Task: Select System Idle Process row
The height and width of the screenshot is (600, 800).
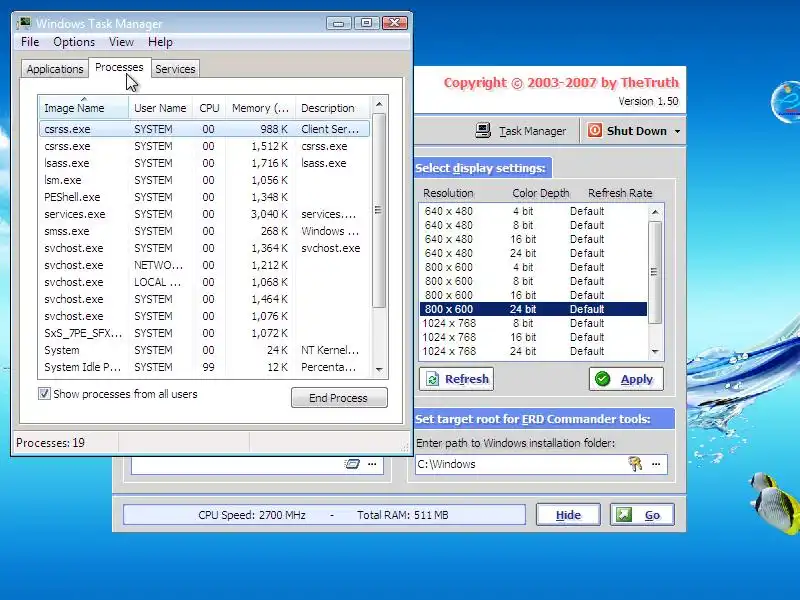Action: pos(204,367)
